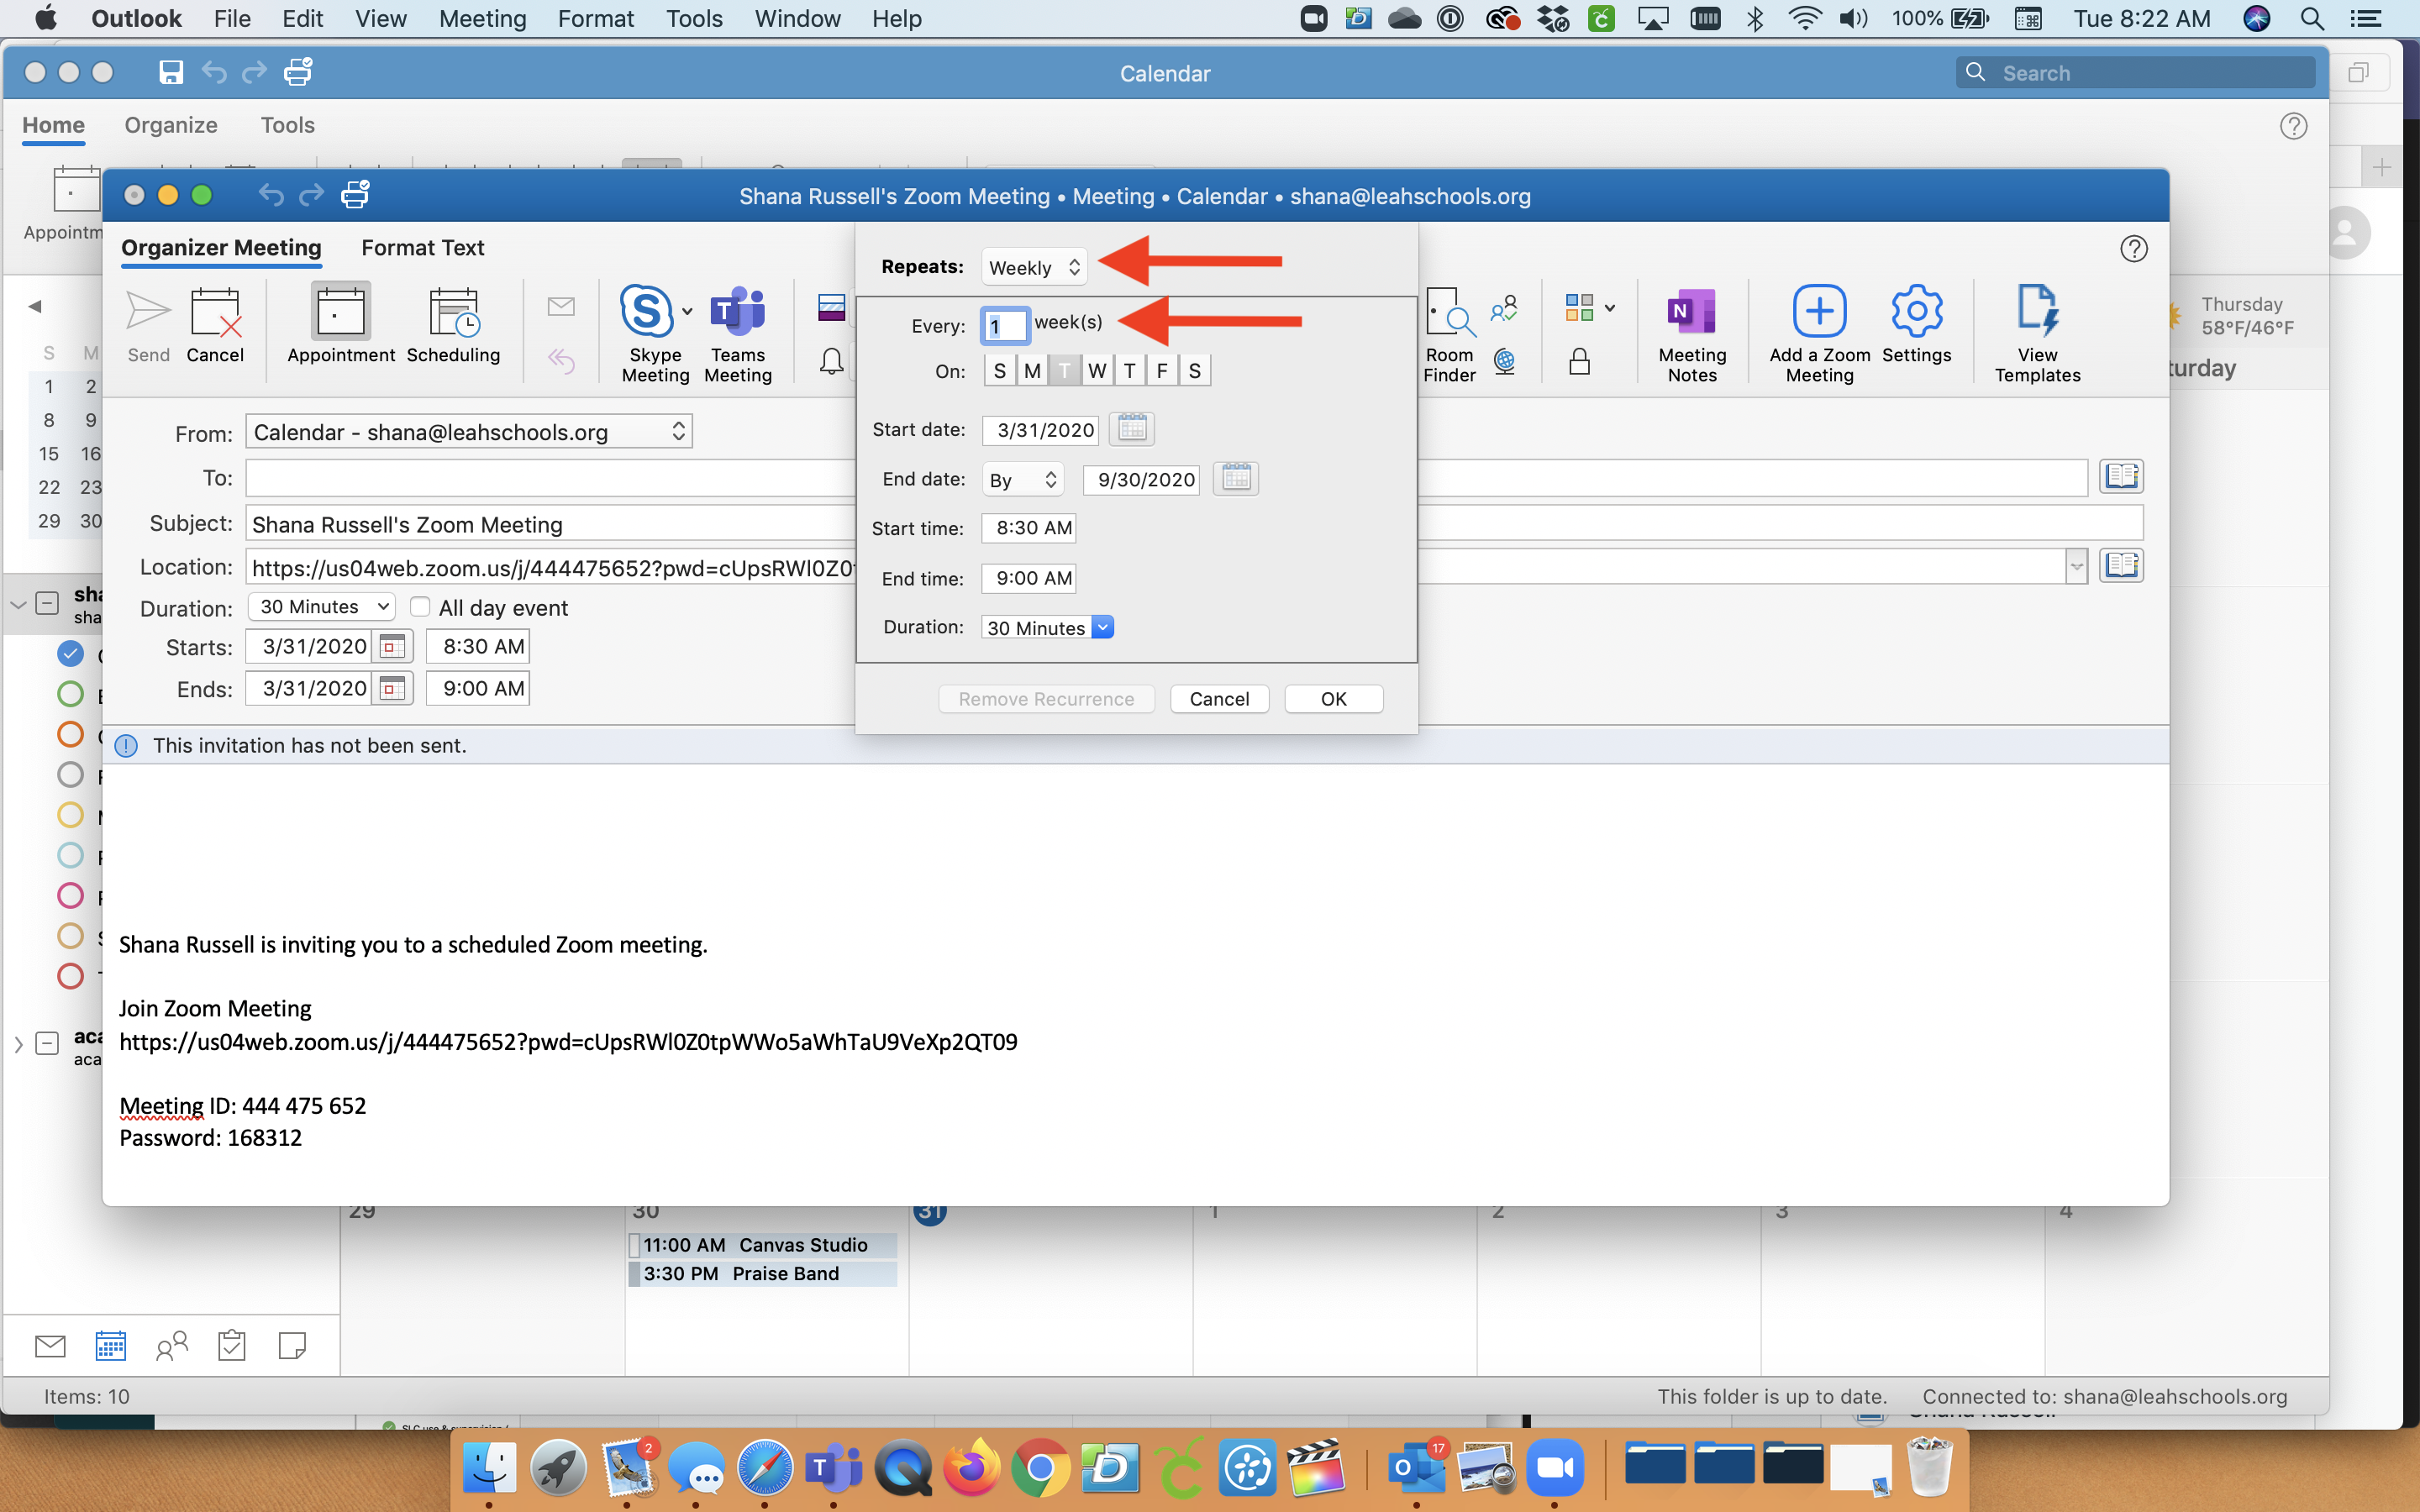Toggle Sunday in recurrence On days
This screenshot has width=2420, height=1512.
(999, 371)
